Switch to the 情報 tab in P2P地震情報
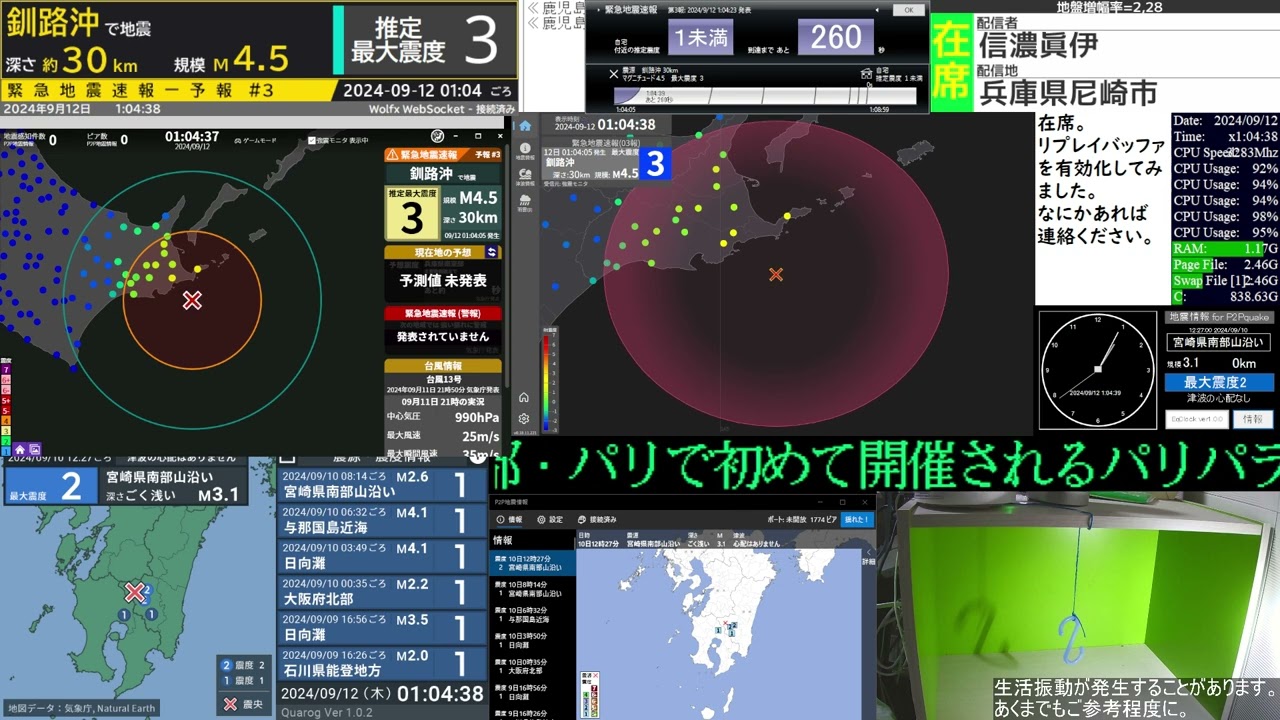This screenshot has height=720, width=1280. tap(509, 520)
